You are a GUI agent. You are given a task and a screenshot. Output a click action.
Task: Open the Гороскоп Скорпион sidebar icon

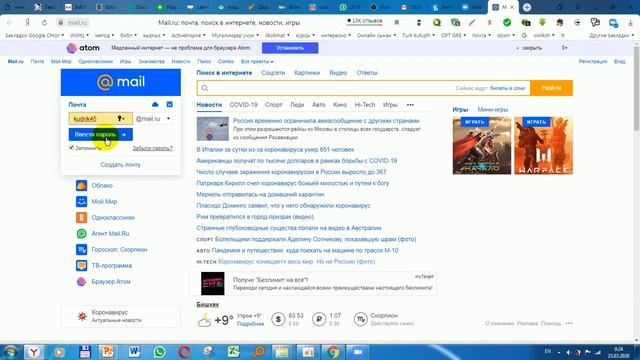pyautogui.click(x=81, y=249)
